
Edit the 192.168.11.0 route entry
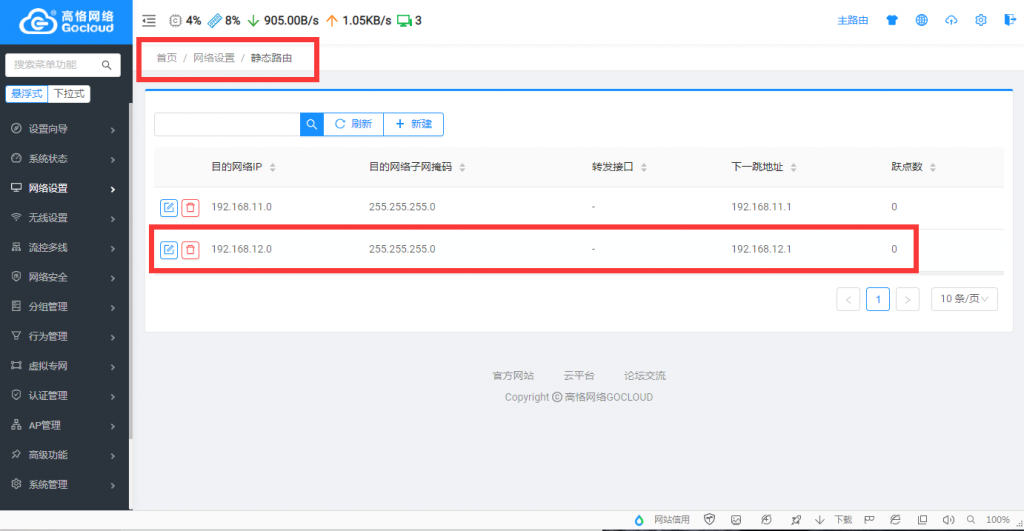tap(168, 208)
